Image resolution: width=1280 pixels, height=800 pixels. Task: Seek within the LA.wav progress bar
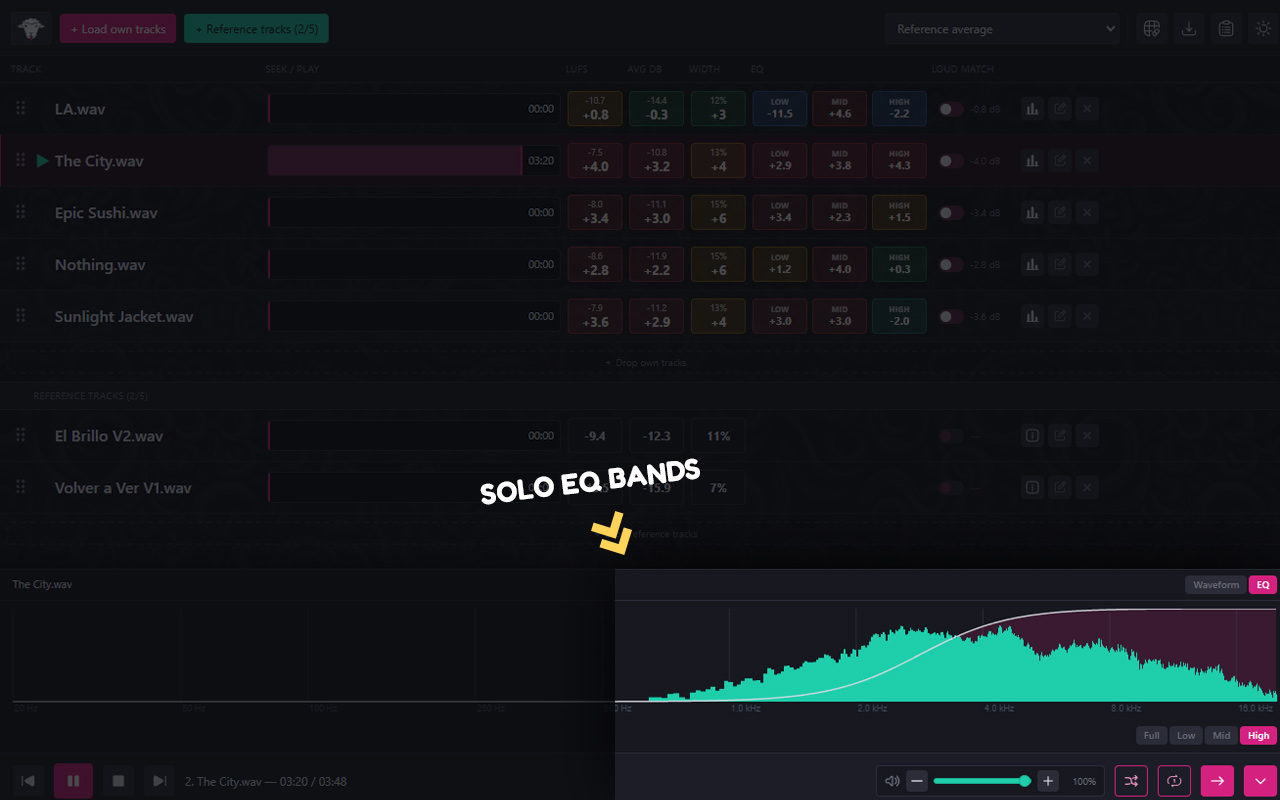coord(414,109)
